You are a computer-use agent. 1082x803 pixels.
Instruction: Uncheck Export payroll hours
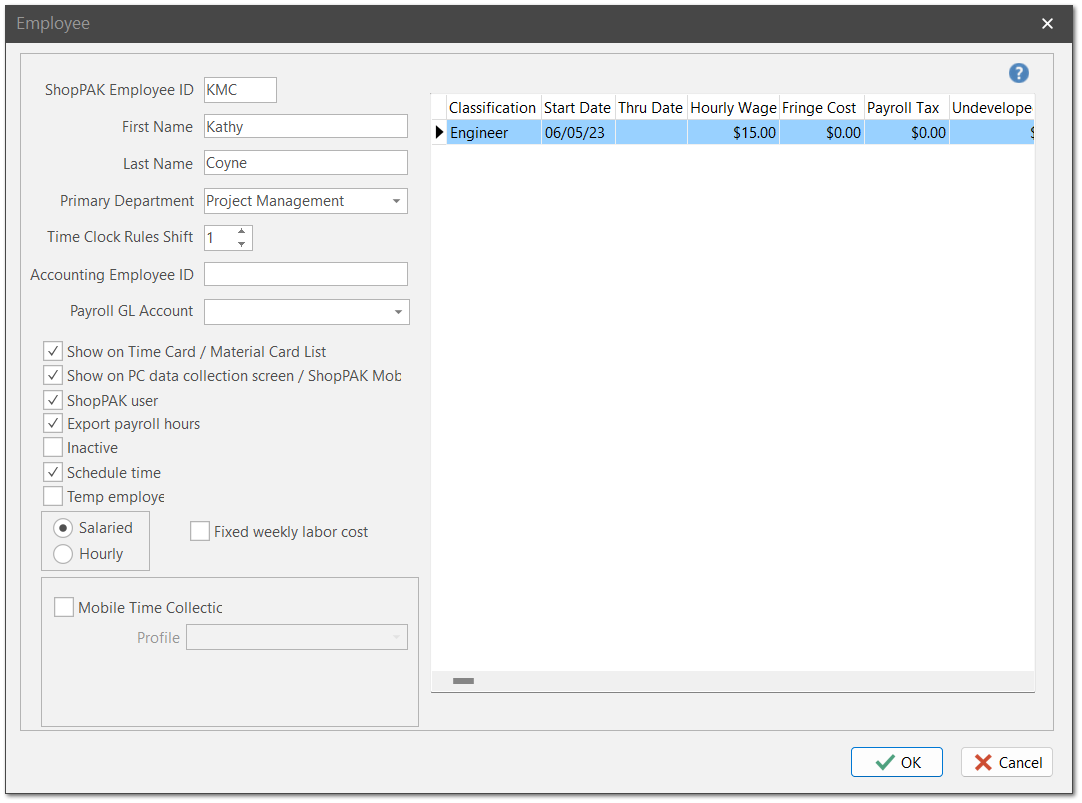pyautogui.click(x=54, y=424)
